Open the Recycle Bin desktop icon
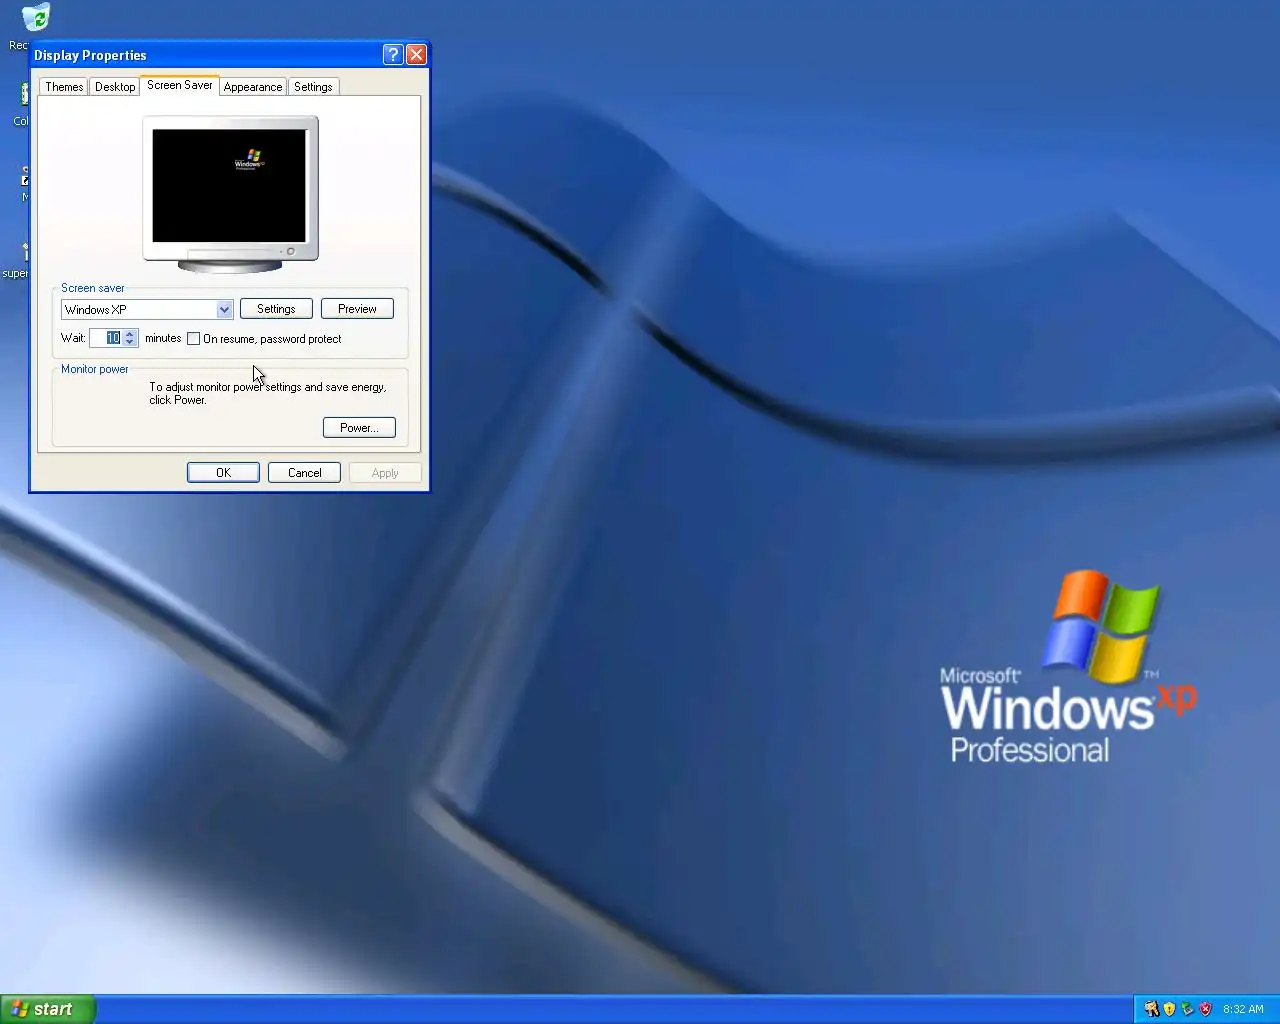 [x=35, y=18]
